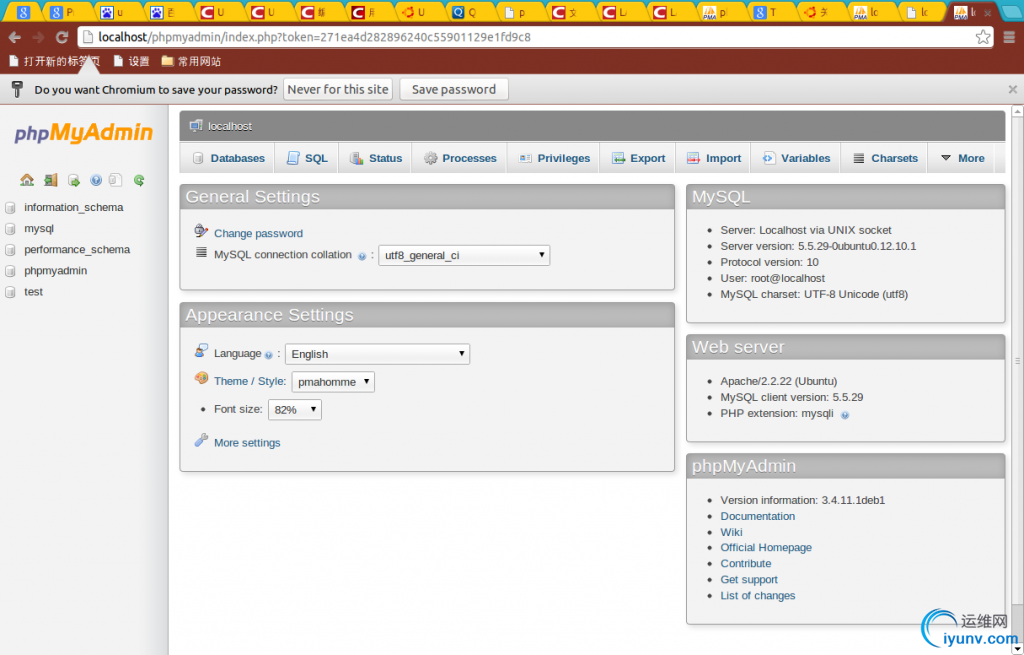Click the Log out door icon

coord(50,180)
